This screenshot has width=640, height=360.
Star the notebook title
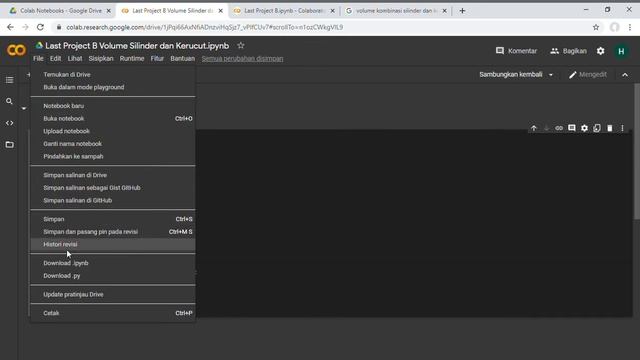coord(241,45)
